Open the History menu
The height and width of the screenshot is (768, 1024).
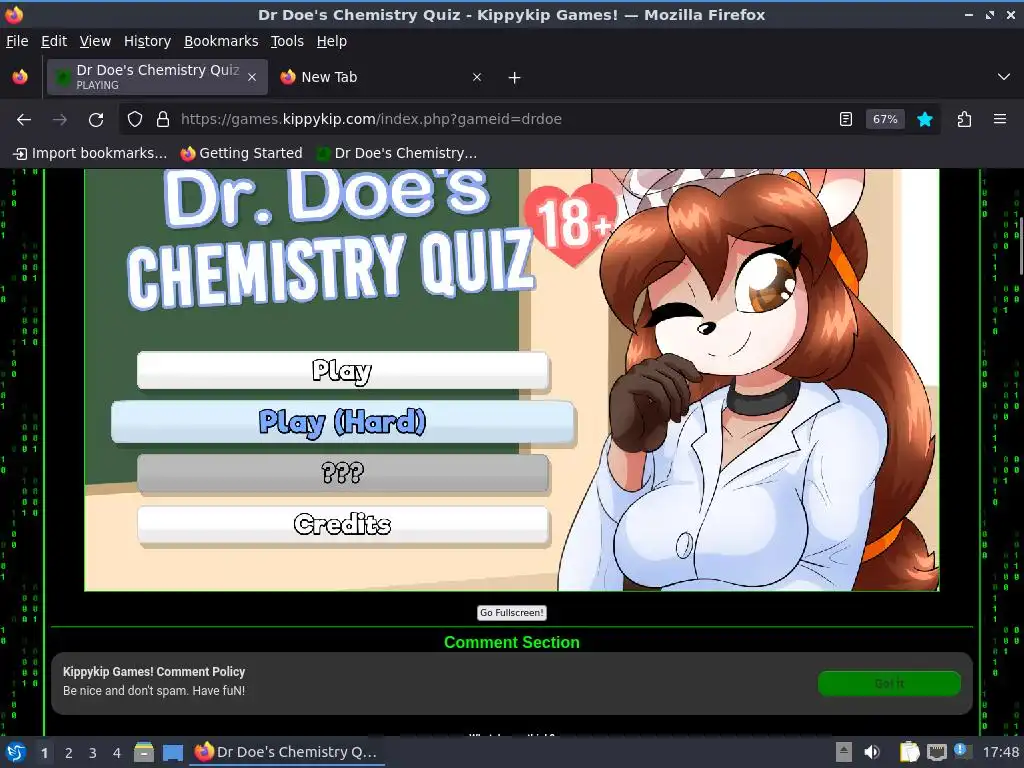(x=147, y=41)
